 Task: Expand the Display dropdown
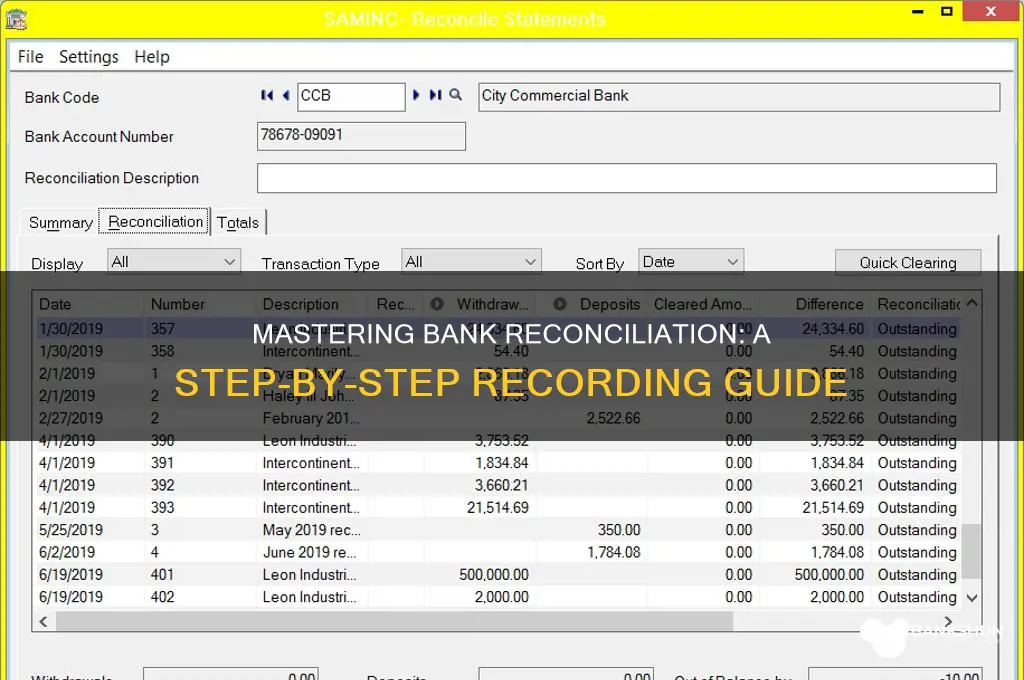229,262
